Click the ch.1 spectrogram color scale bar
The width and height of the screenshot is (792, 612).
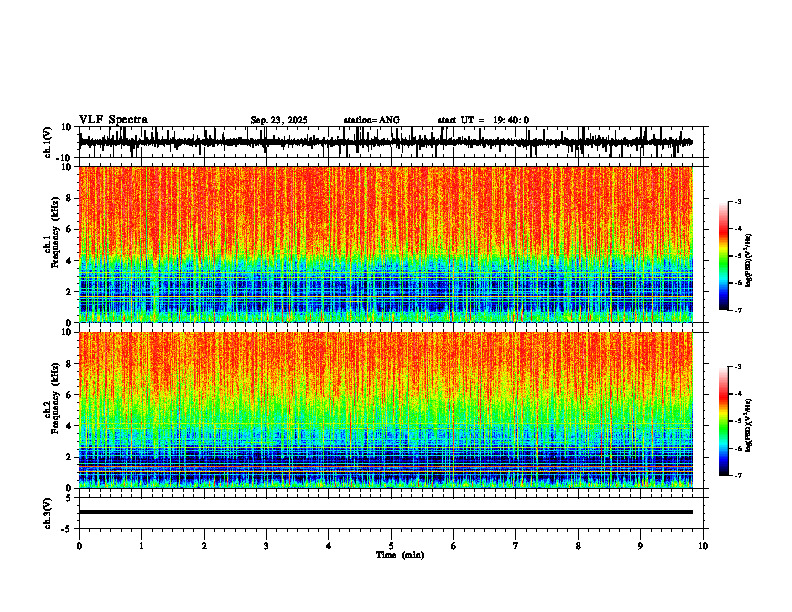click(x=723, y=256)
